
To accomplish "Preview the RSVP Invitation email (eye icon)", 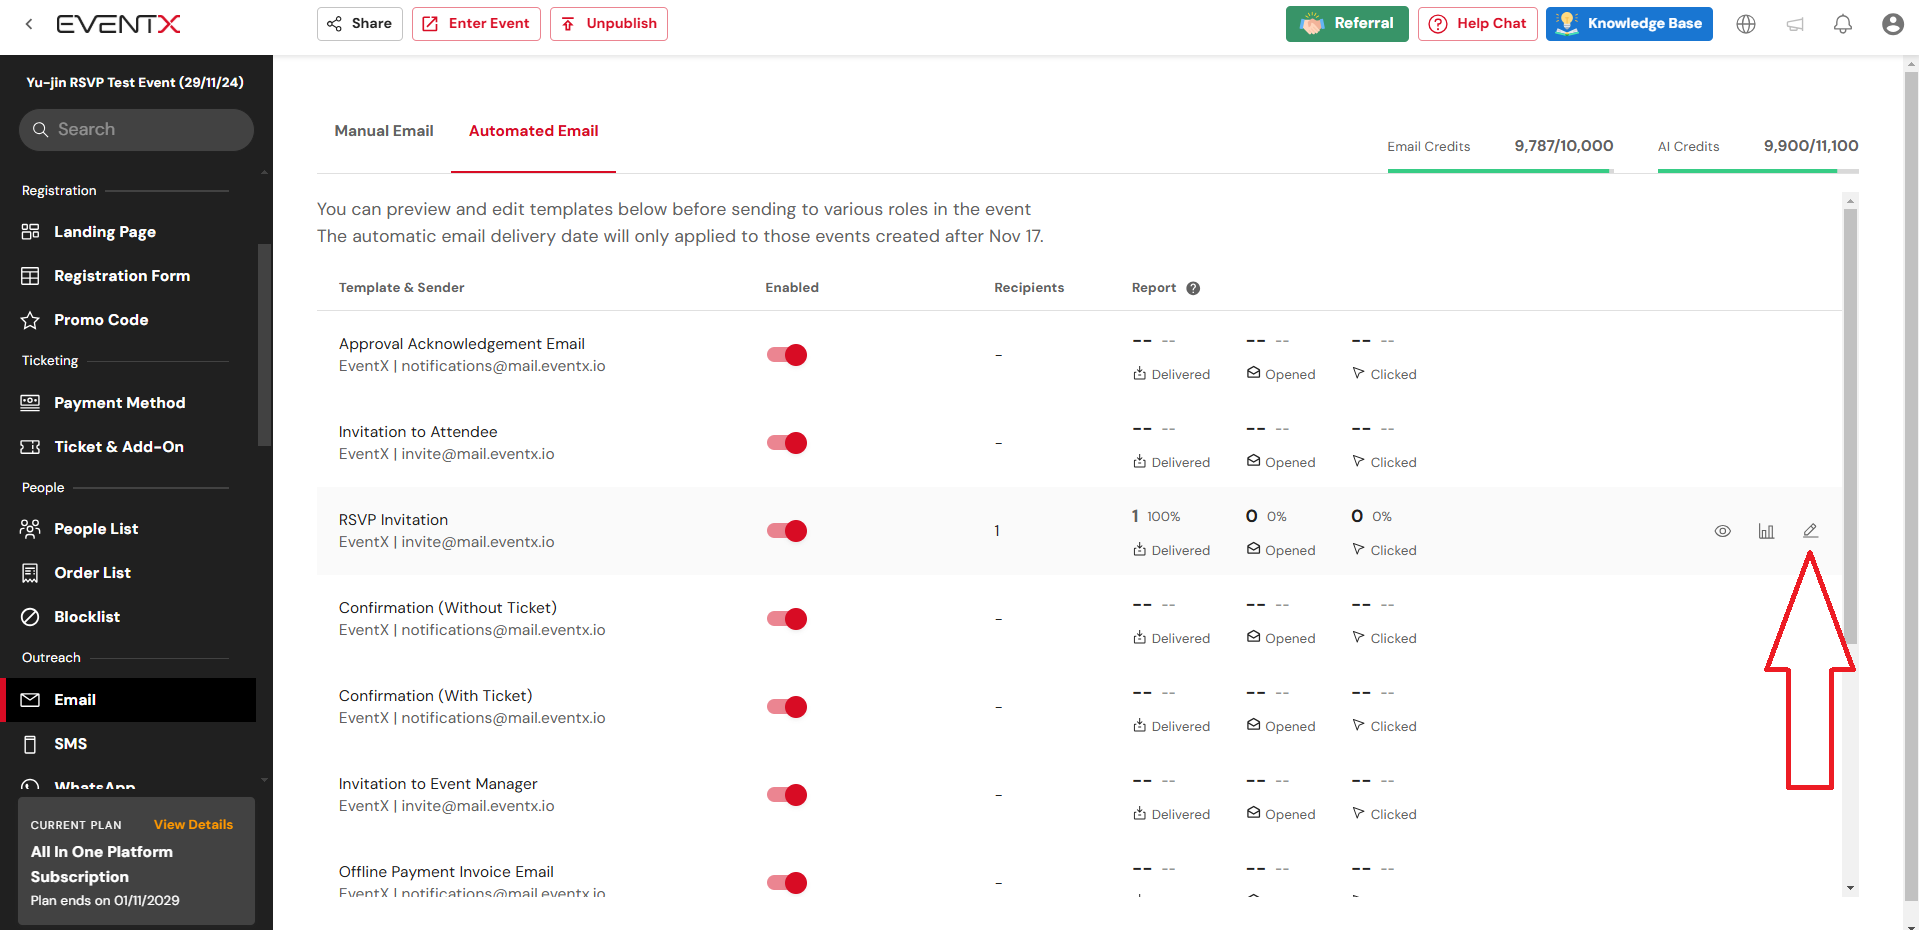I will [1722, 531].
